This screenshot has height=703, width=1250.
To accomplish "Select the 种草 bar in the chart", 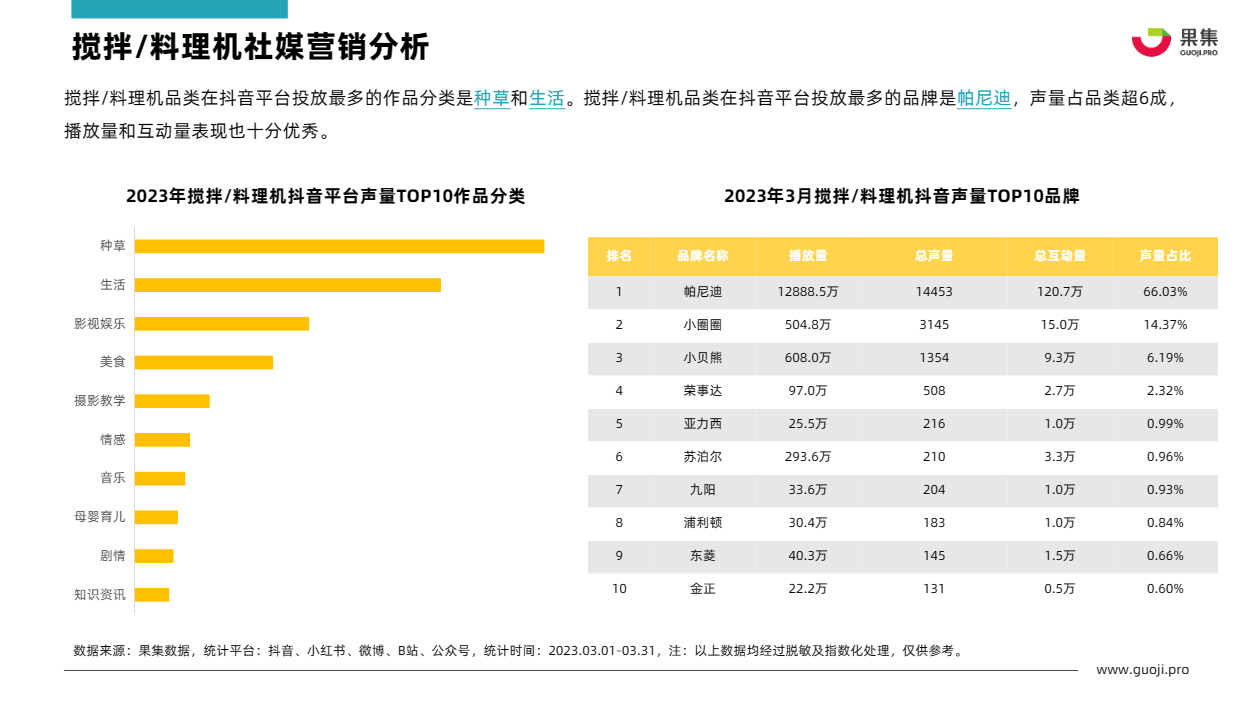I will 339,246.
